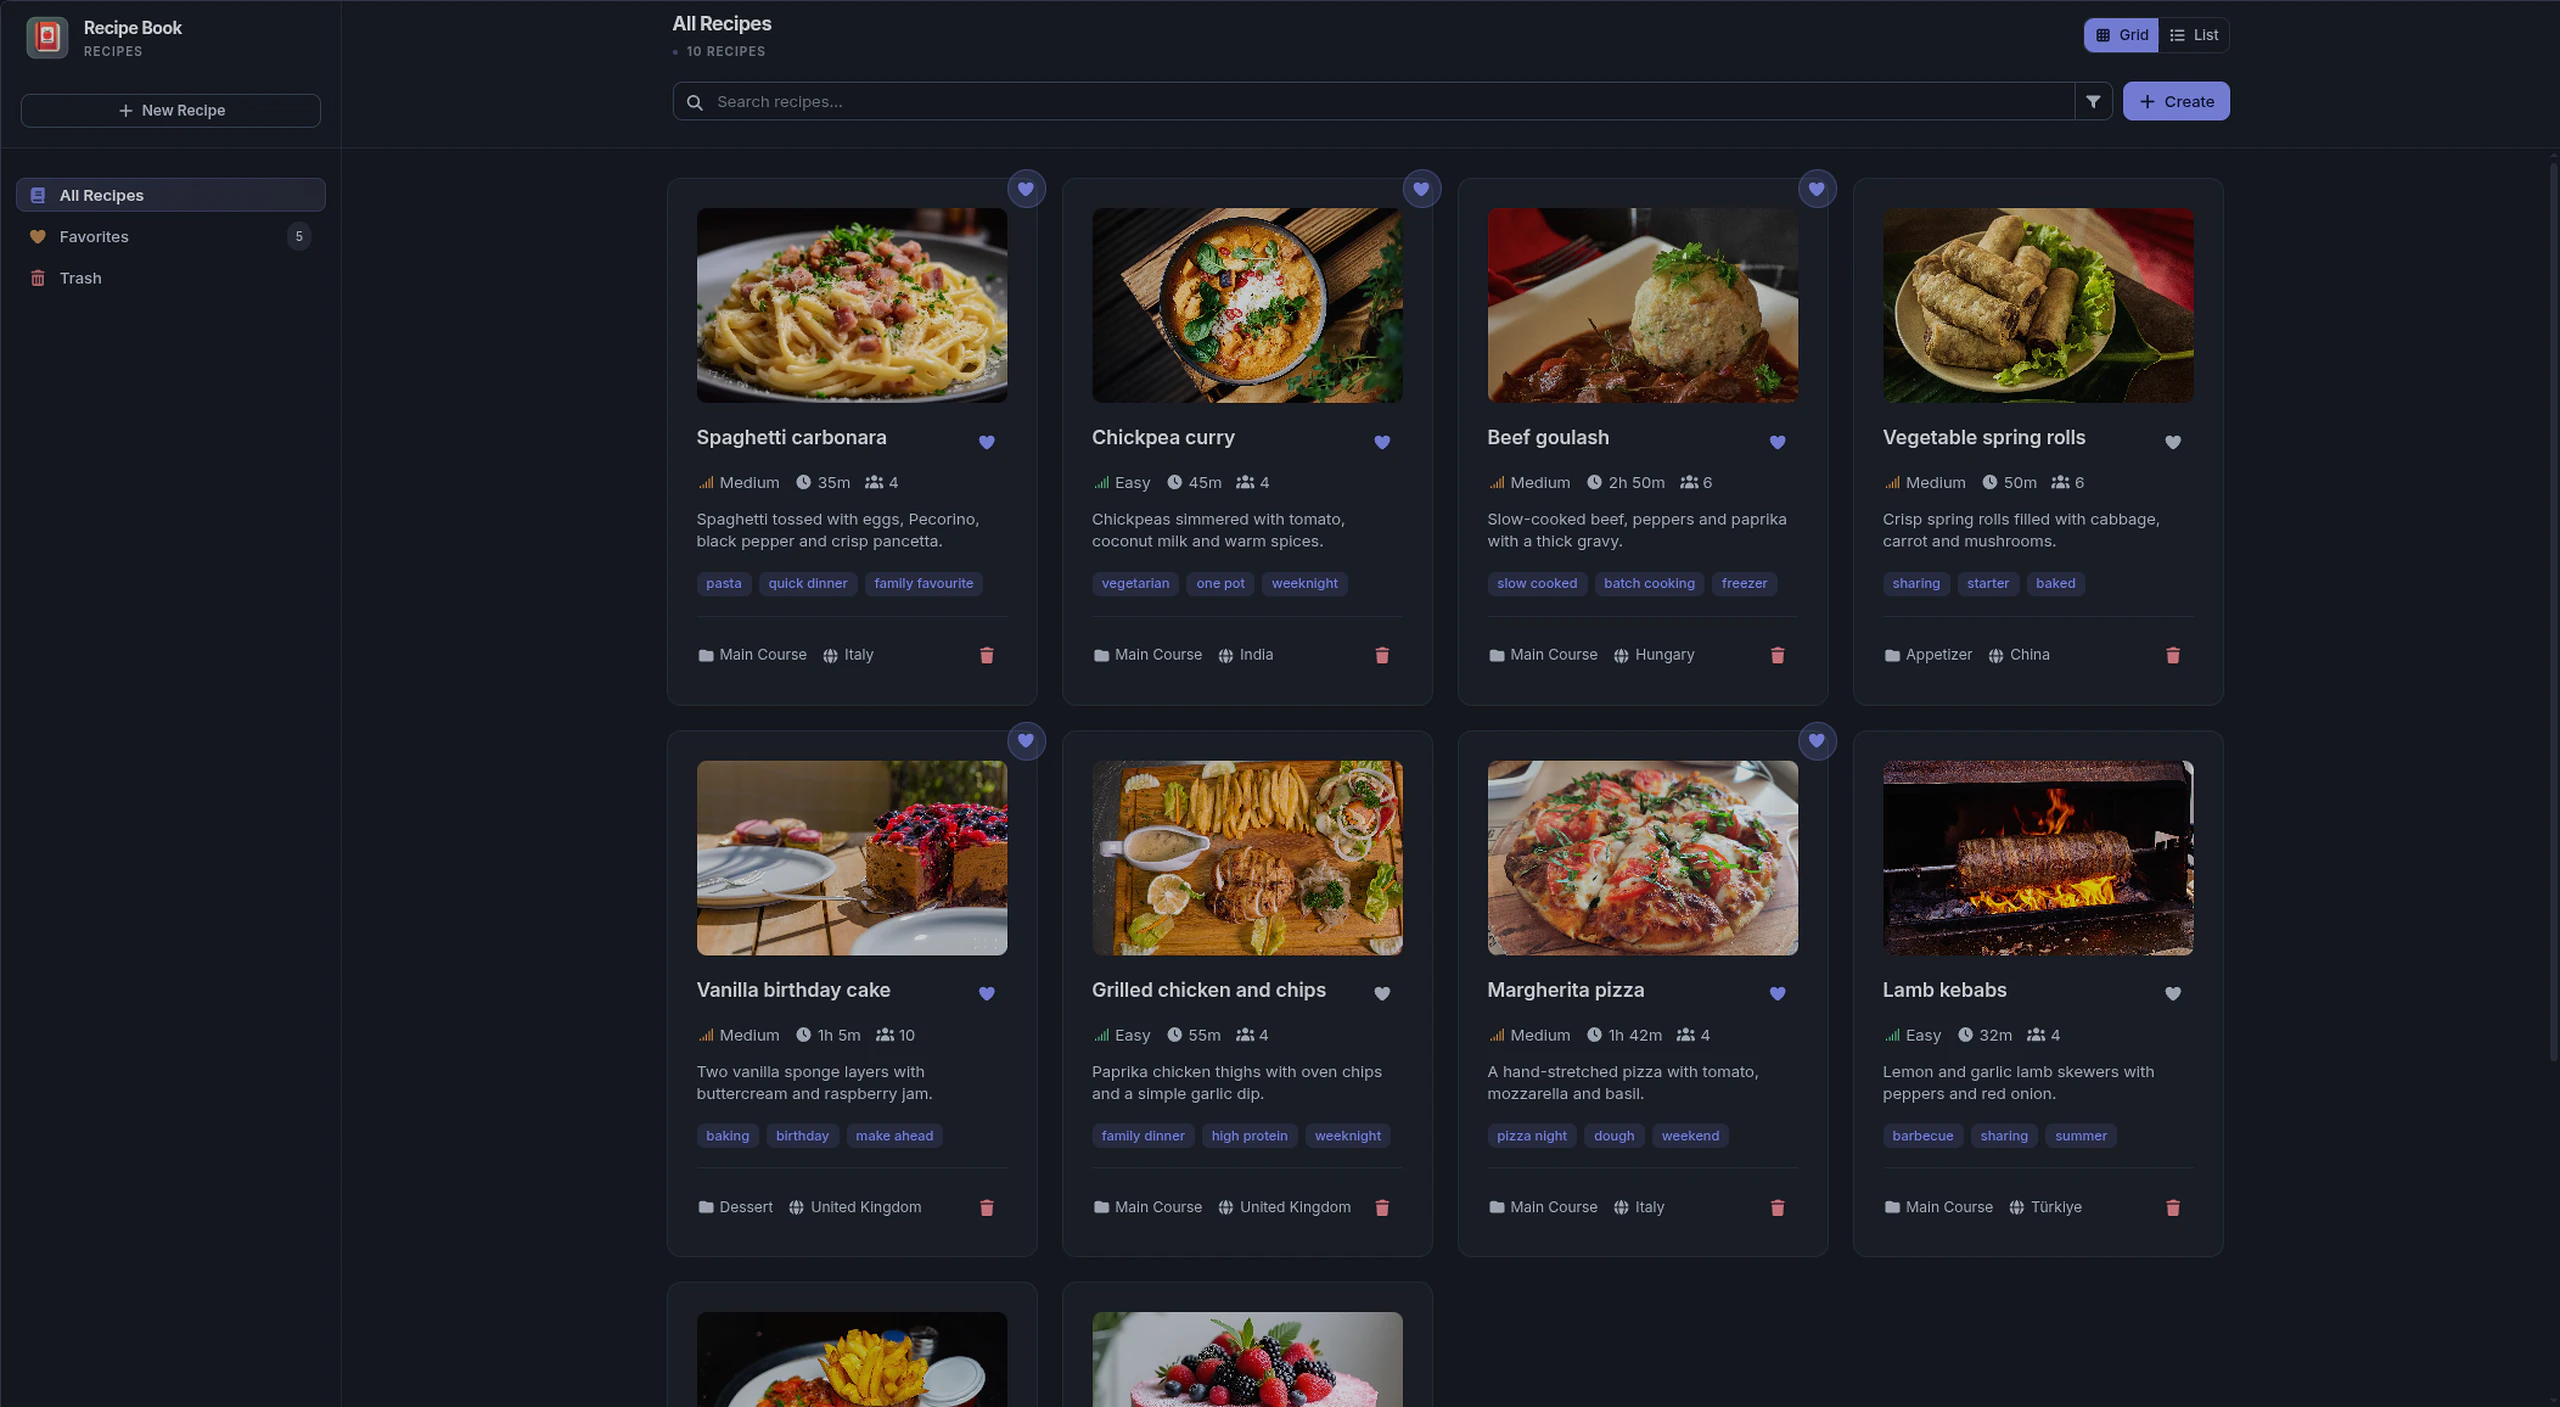Image resolution: width=2560 pixels, height=1407 pixels.
Task: Click favorite badge above Spaghetti carbonara image
Action: (1026, 189)
